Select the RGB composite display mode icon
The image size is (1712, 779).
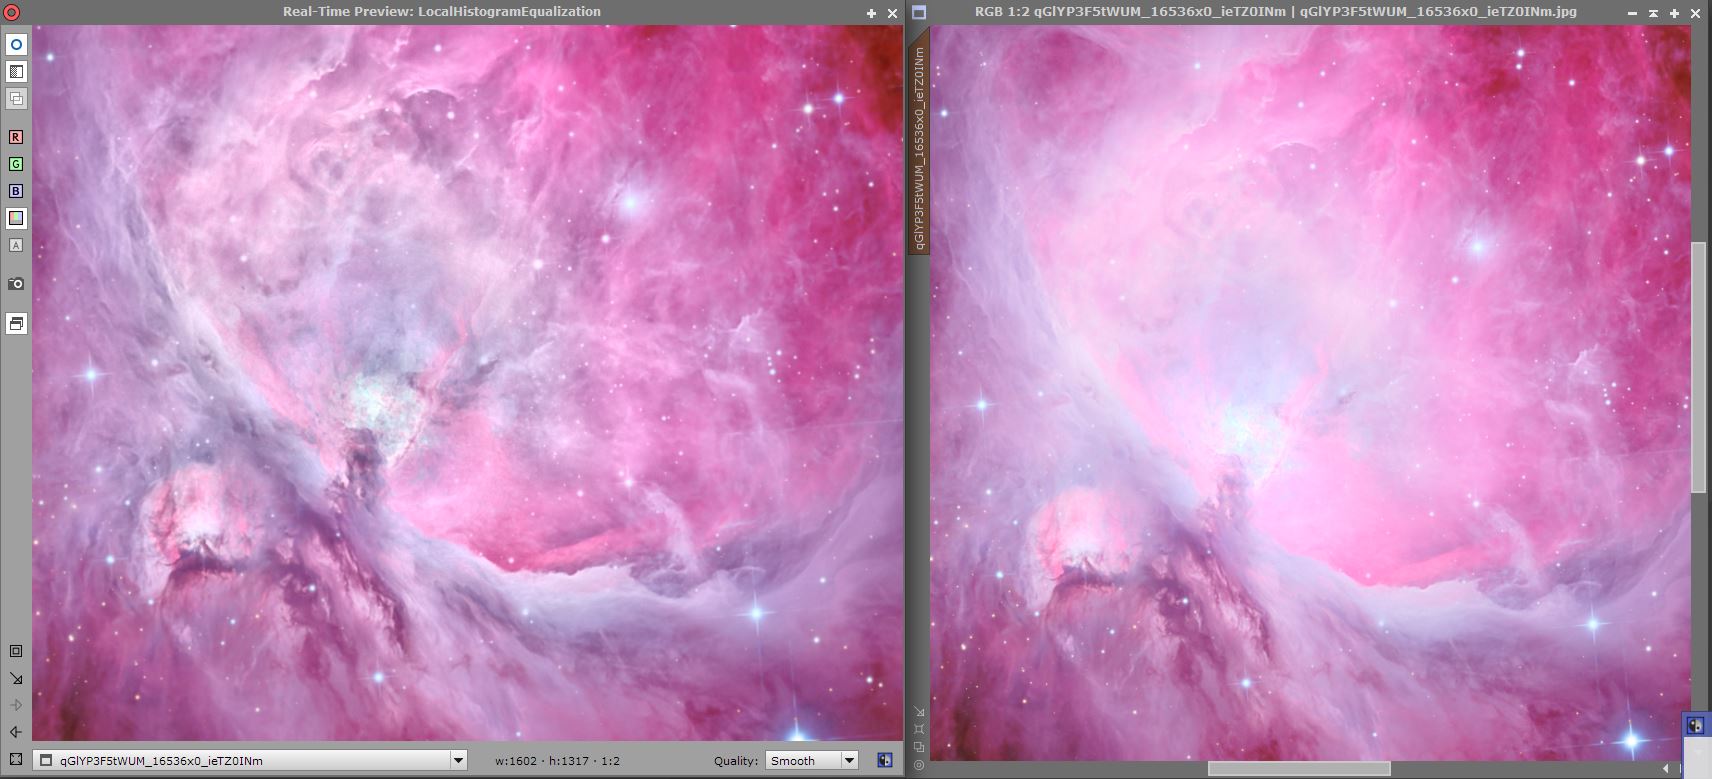pyautogui.click(x=16, y=218)
